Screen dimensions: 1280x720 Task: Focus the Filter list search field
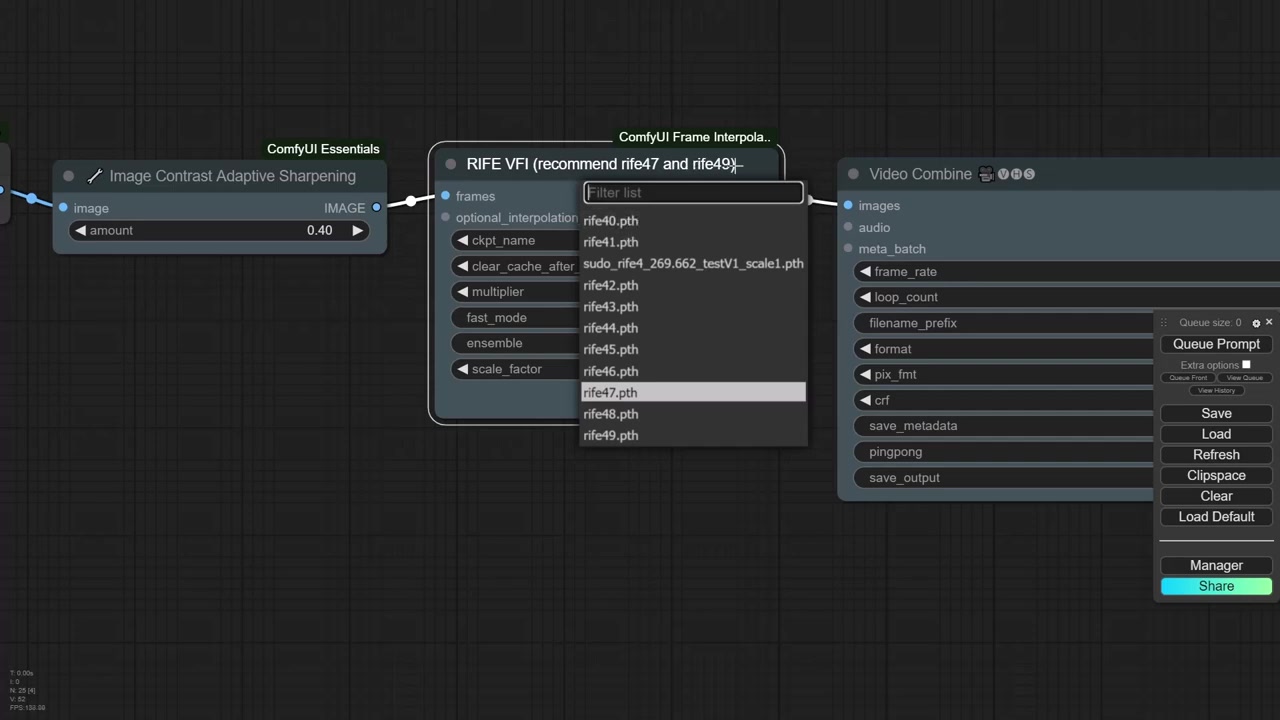[693, 193]
